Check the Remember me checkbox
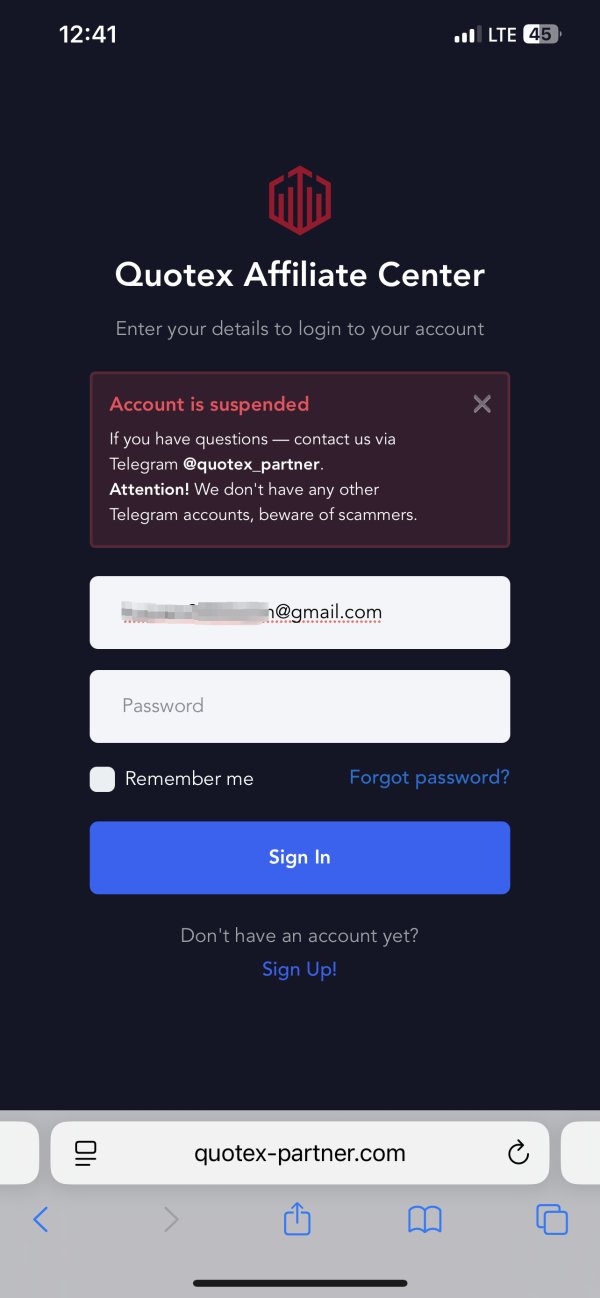This screenshot has width=600, height=1298. 102,779
